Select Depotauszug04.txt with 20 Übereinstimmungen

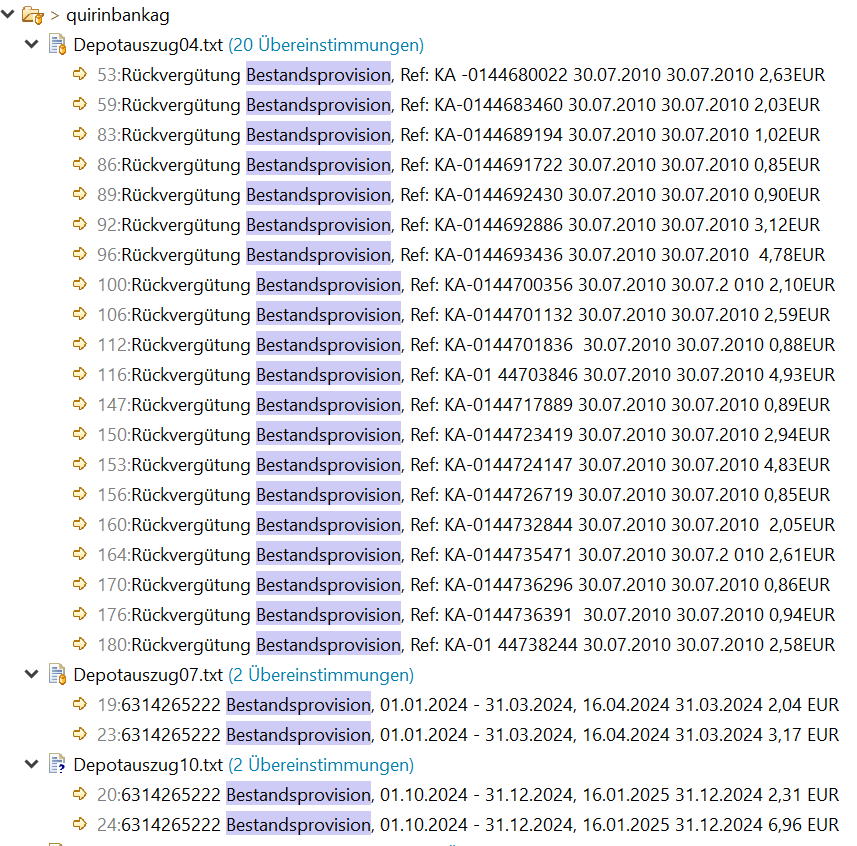[249, 45]
